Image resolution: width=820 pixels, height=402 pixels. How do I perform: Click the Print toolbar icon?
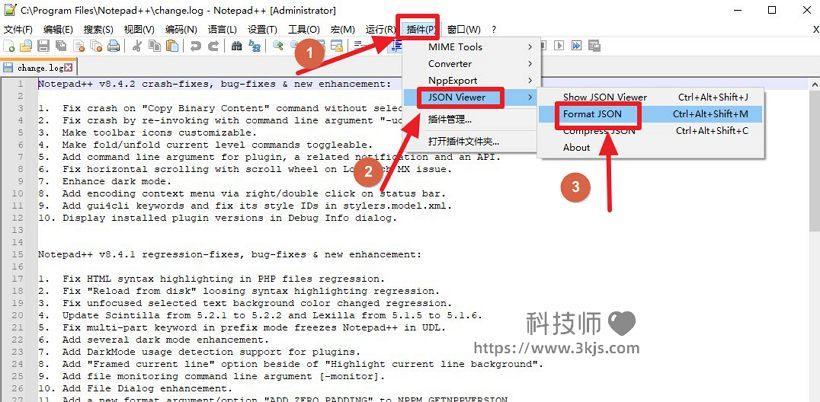pos(113,47)
